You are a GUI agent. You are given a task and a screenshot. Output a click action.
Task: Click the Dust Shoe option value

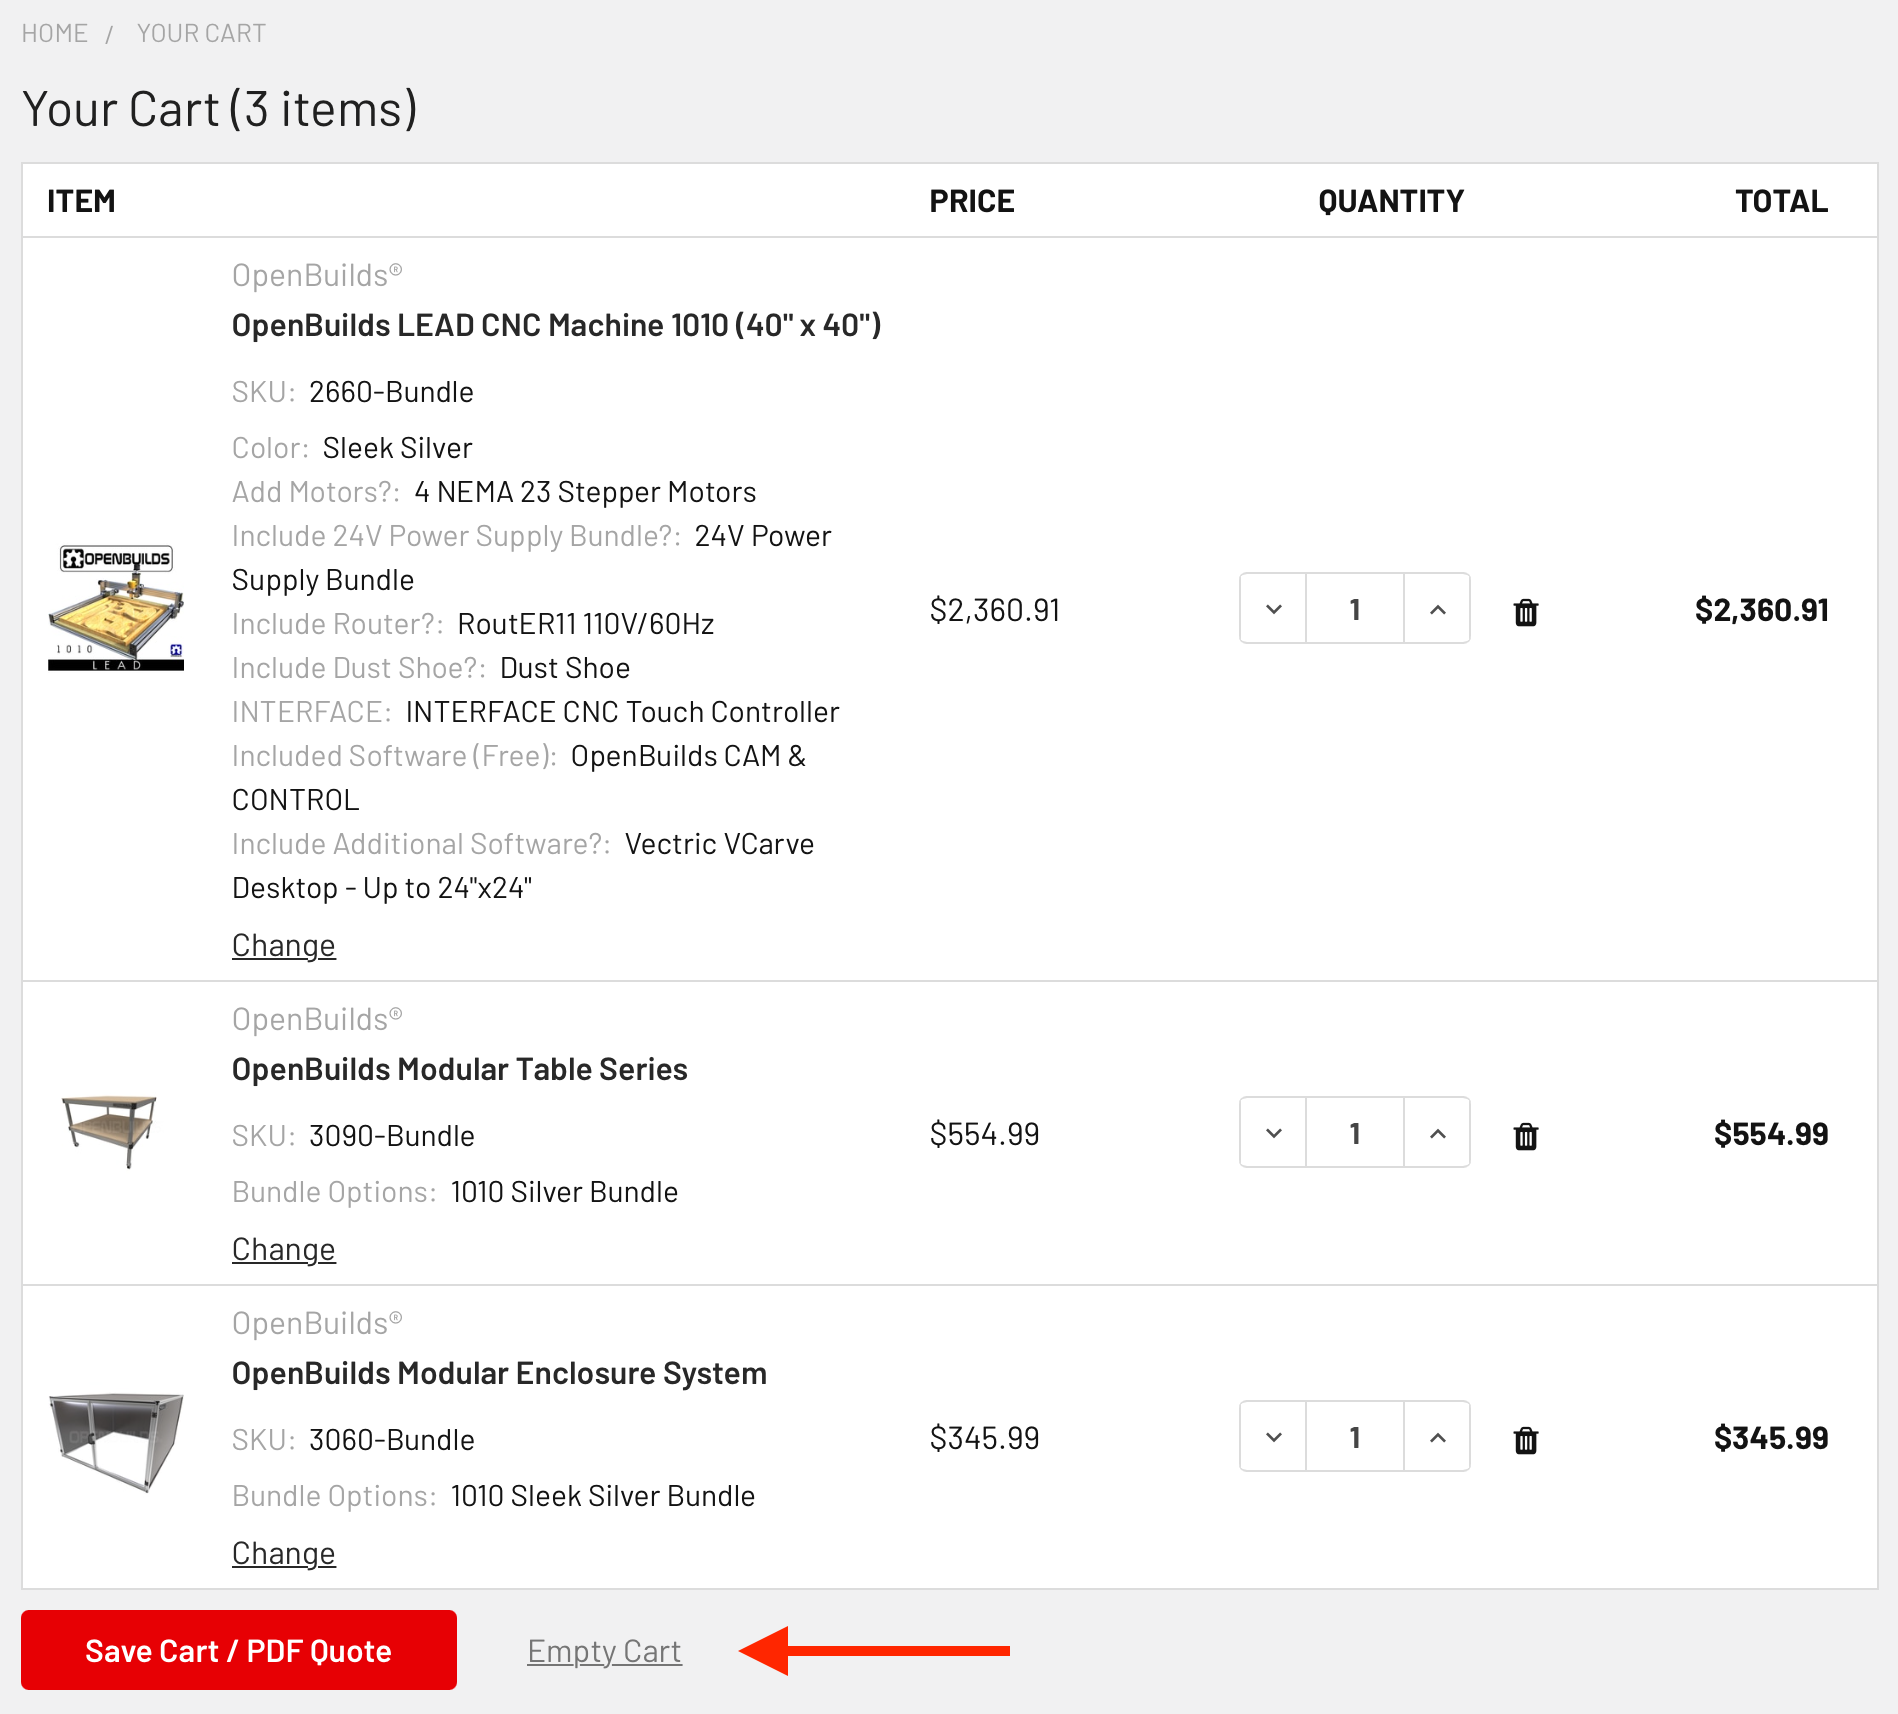pos(565,668)
